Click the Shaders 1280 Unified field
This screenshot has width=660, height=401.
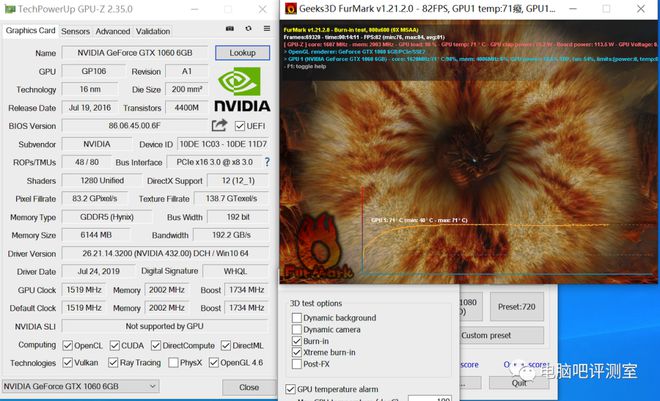click(x=102, y=180)
